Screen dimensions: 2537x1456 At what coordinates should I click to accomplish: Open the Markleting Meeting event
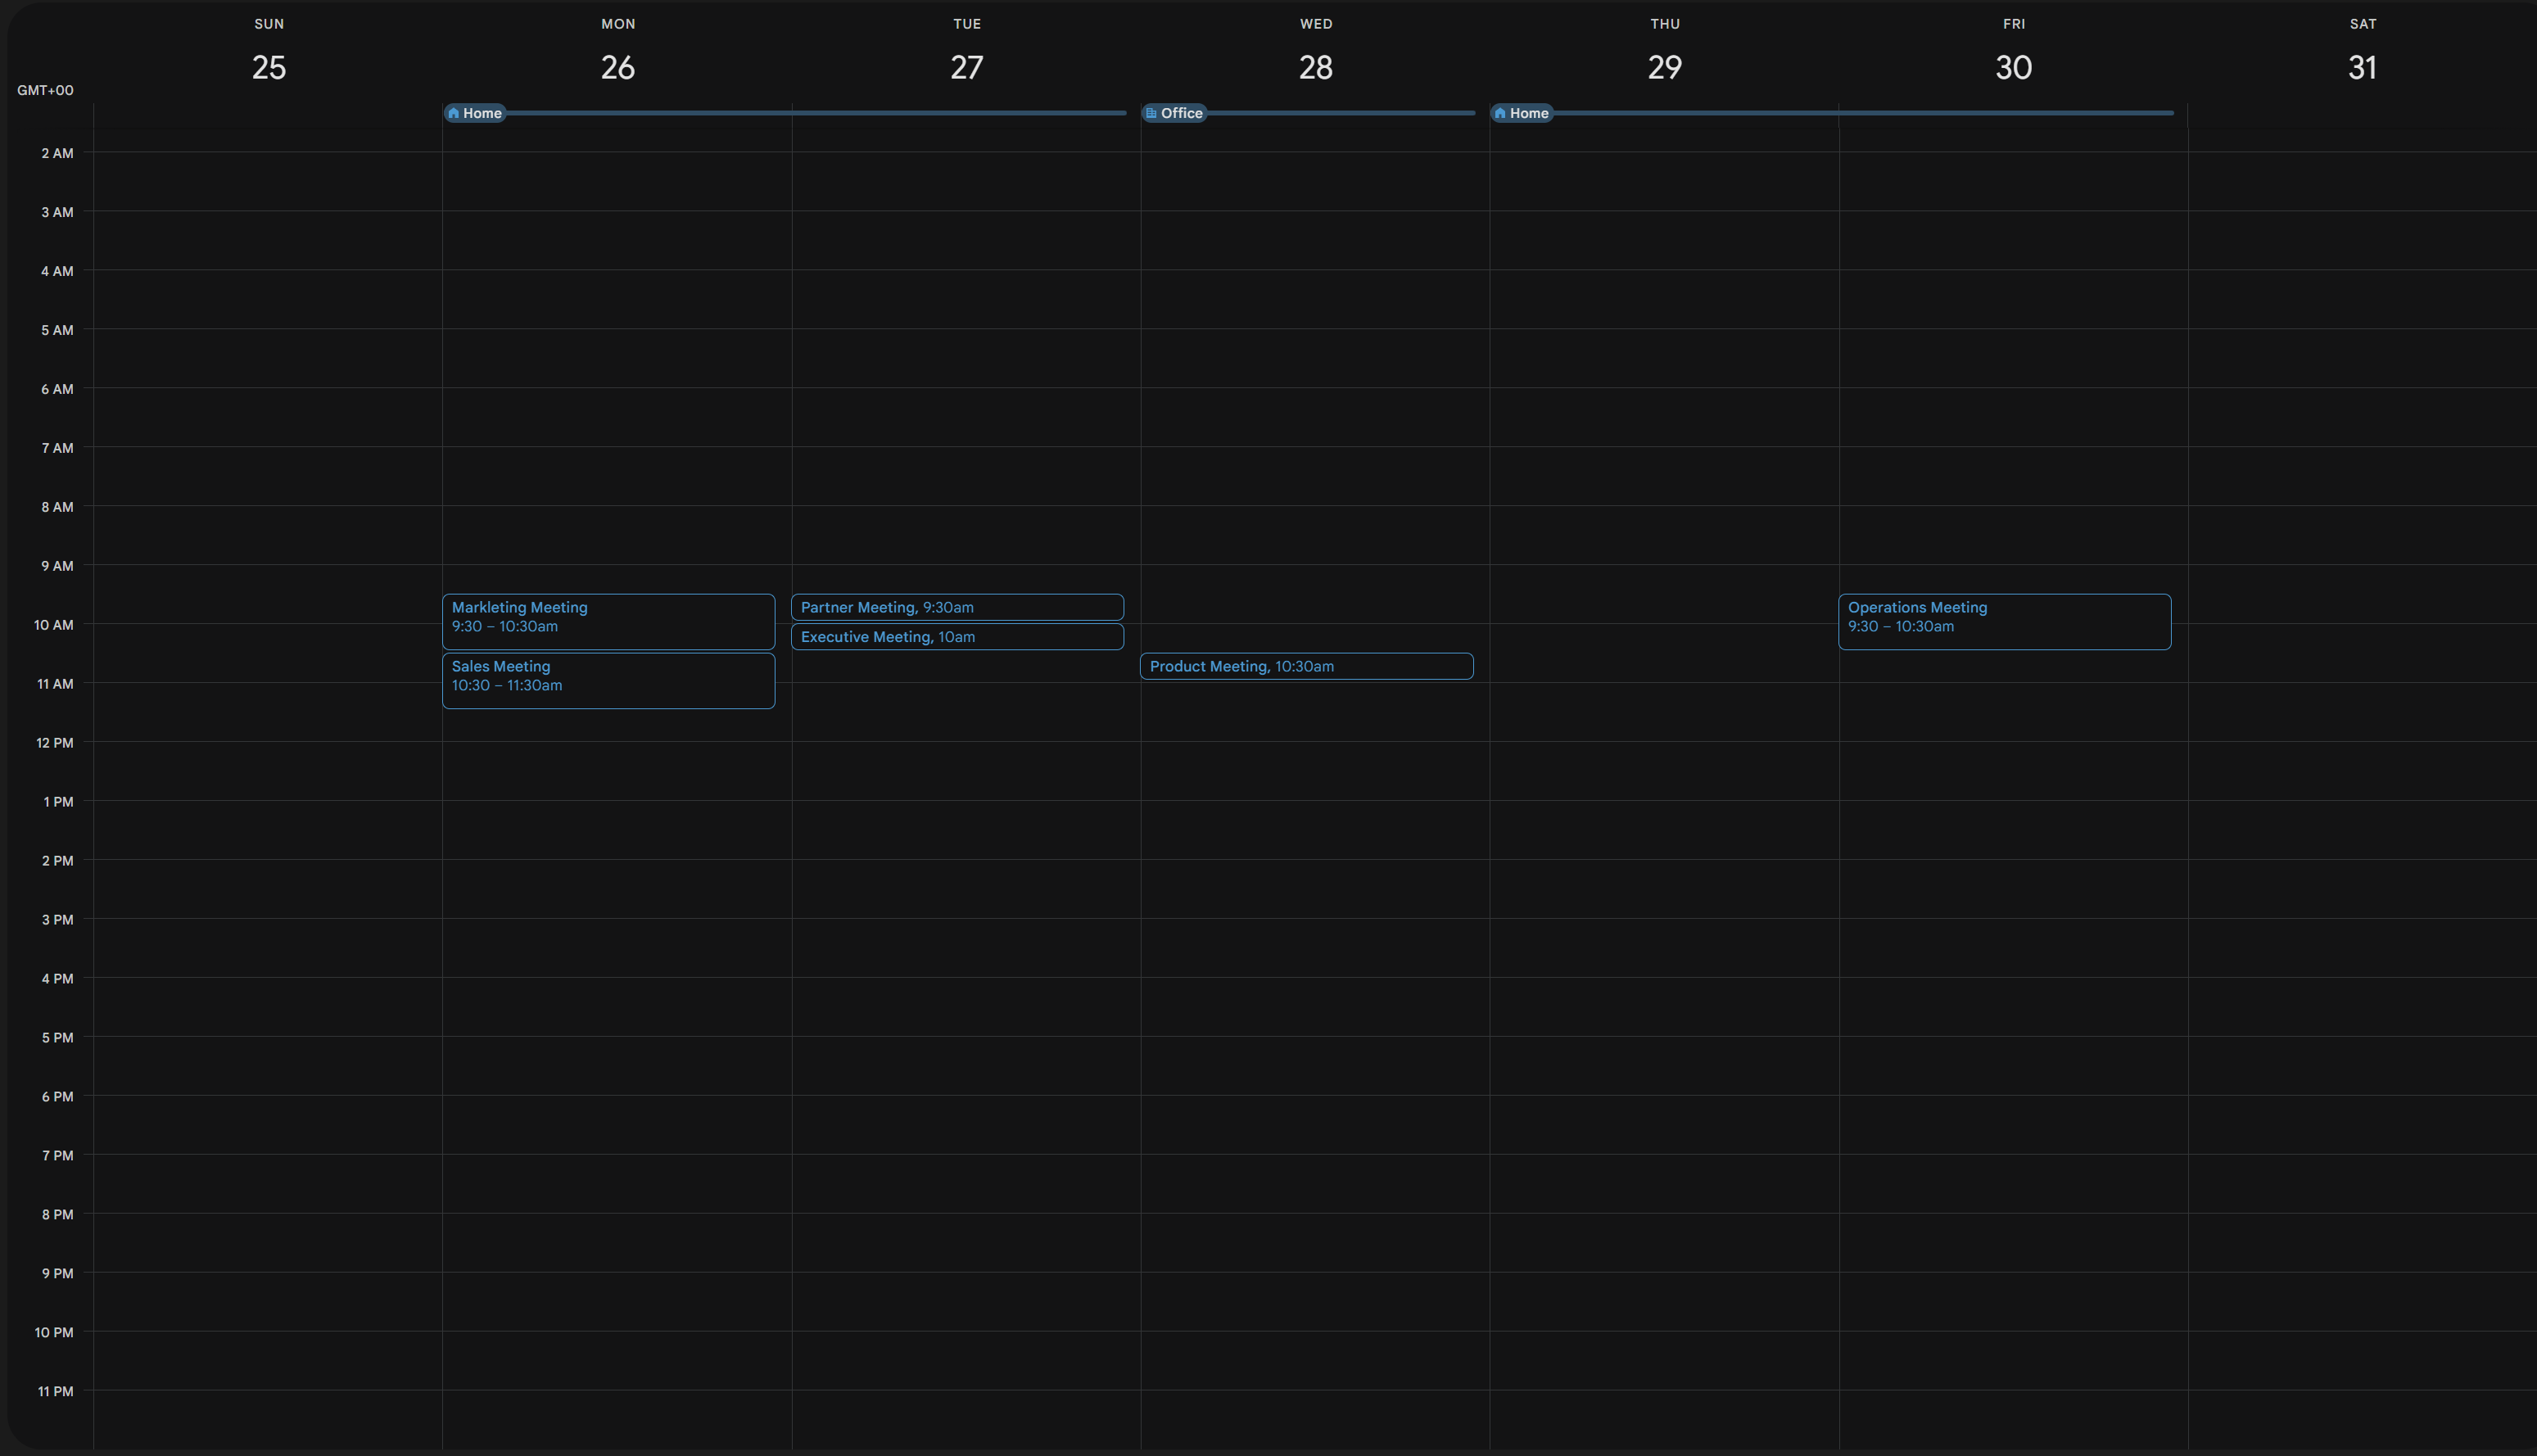[608, 620]
